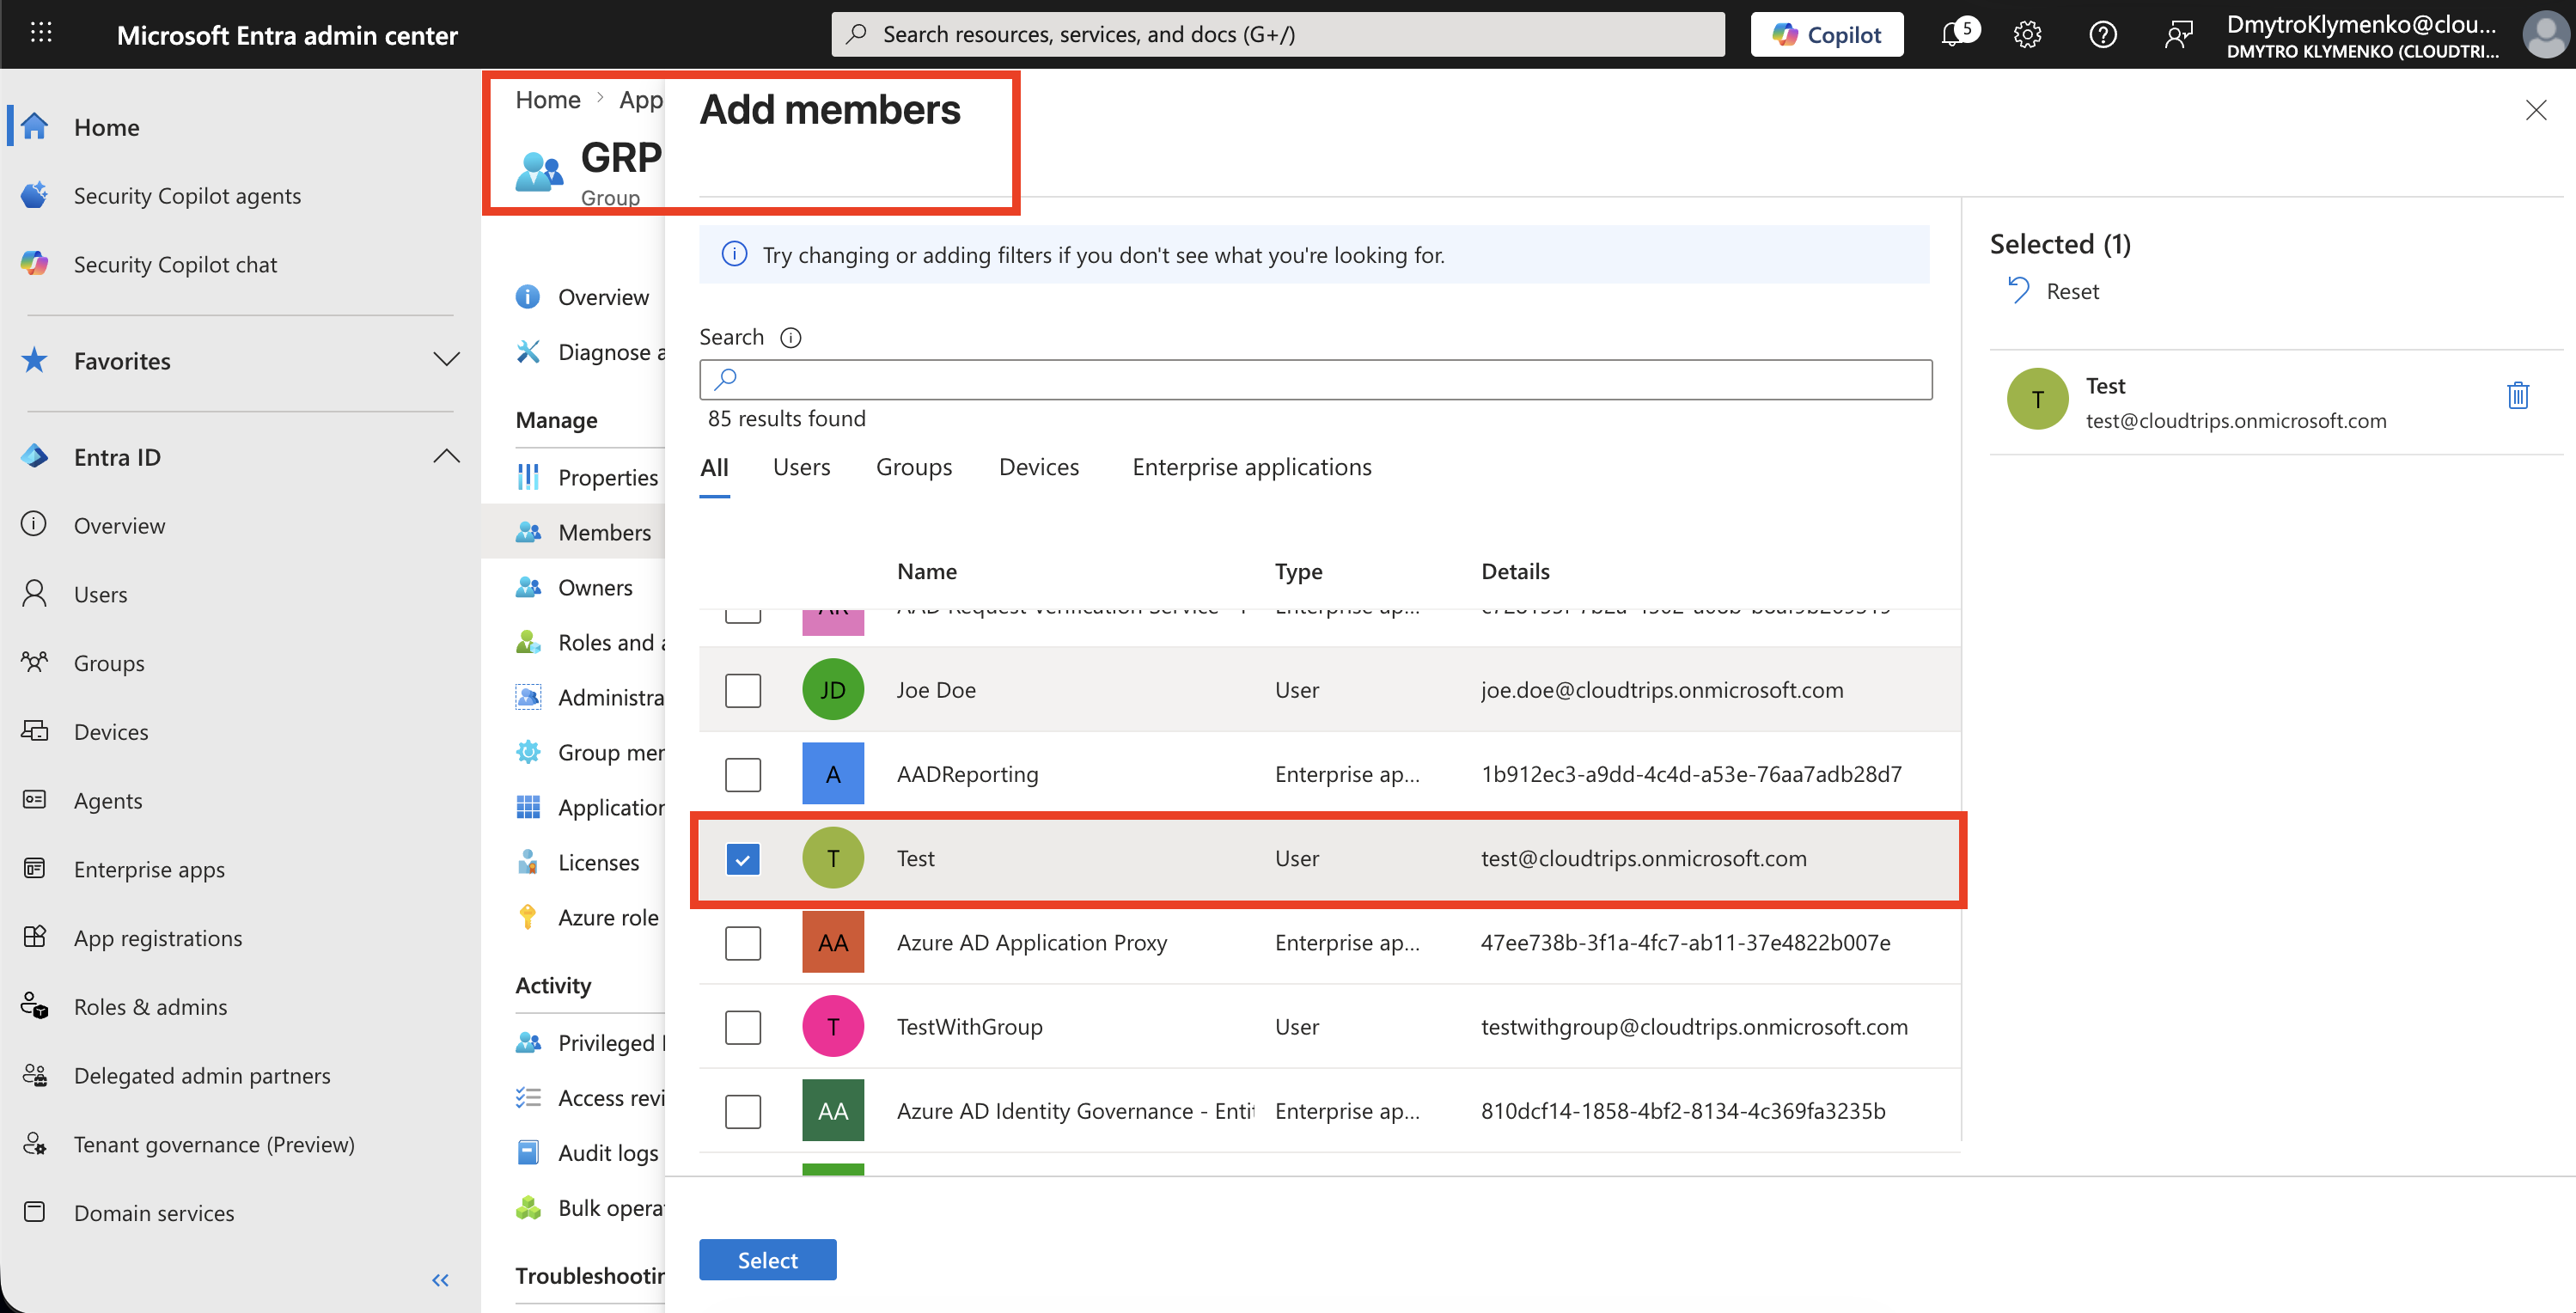The image size is (2576, 1313).
Task: Open group Overview menu item
Action: (x=602, y=297)
